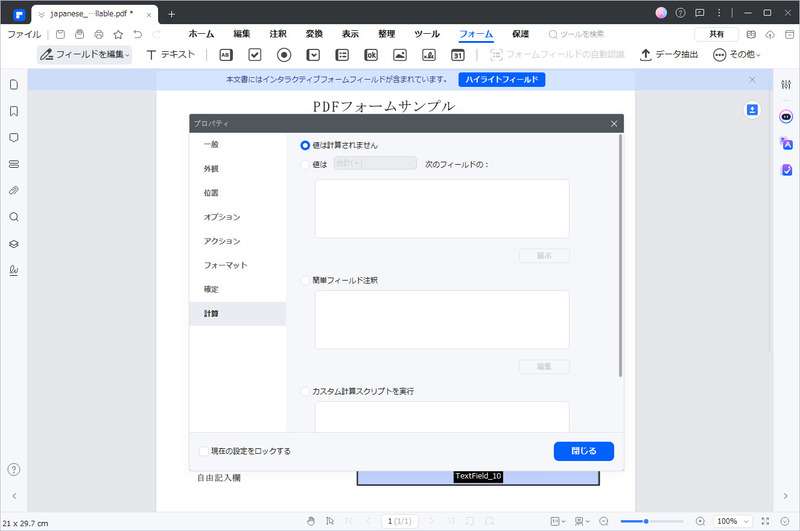800x531 pixels.
Task: Click the properties dialog vertical scrollbar
Action: (x=620, y=255)
